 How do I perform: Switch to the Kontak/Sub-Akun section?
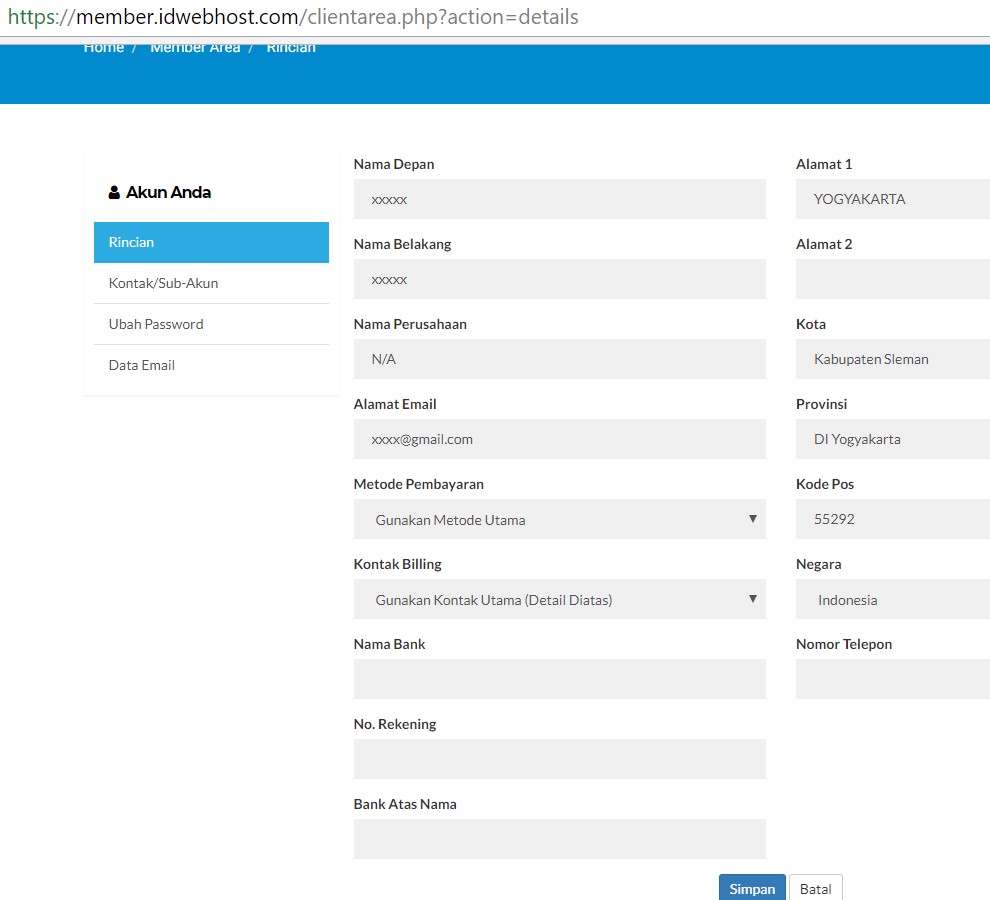161,283
